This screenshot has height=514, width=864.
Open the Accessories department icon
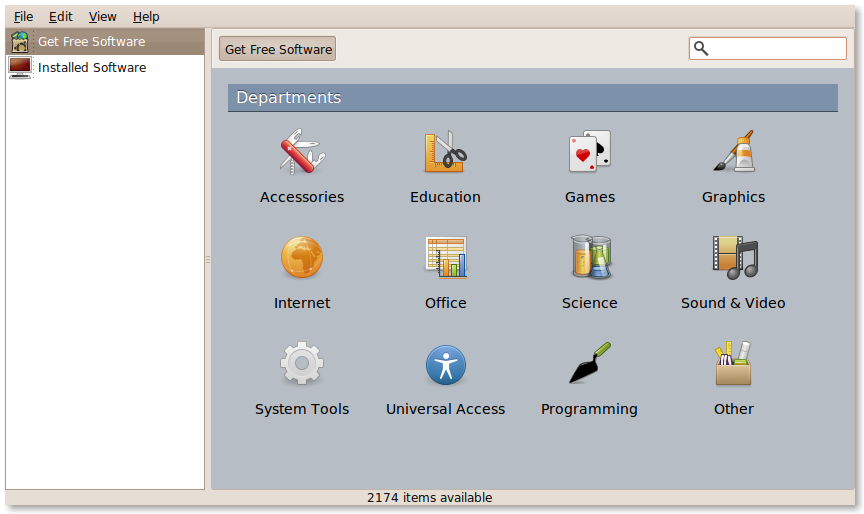(302, 152)
